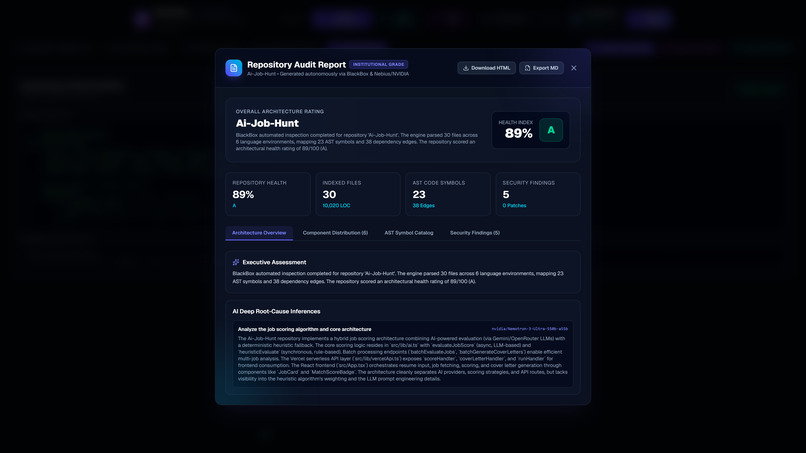Open the Architecture Overview tab
The height and width of the screenshot is (453, 806).
(259, 233)
